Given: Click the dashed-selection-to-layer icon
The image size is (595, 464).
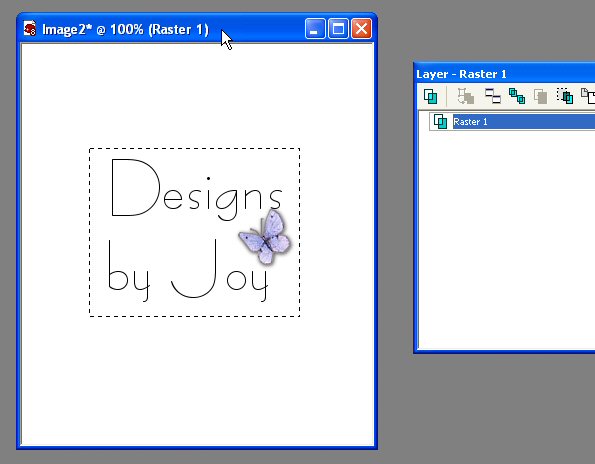Looking at the screenshot, I should (565, 96).
